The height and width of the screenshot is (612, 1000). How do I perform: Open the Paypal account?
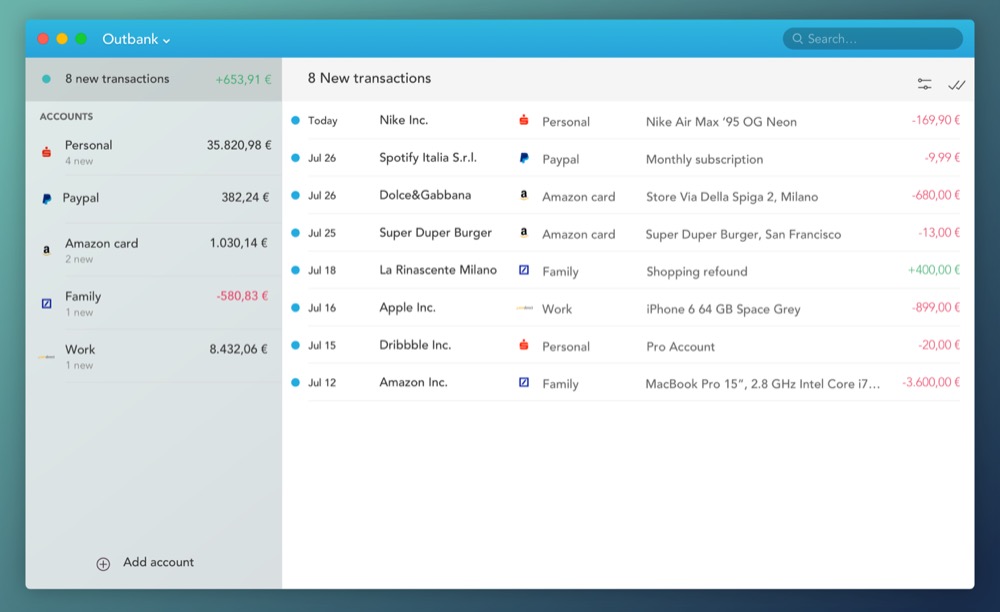(154, 198)
